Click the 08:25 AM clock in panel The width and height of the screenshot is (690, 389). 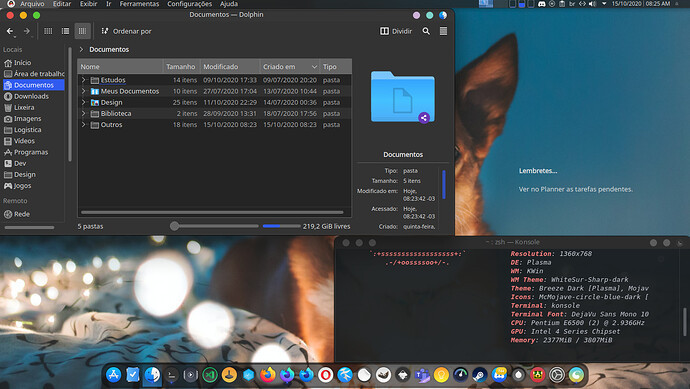[658, 4]
